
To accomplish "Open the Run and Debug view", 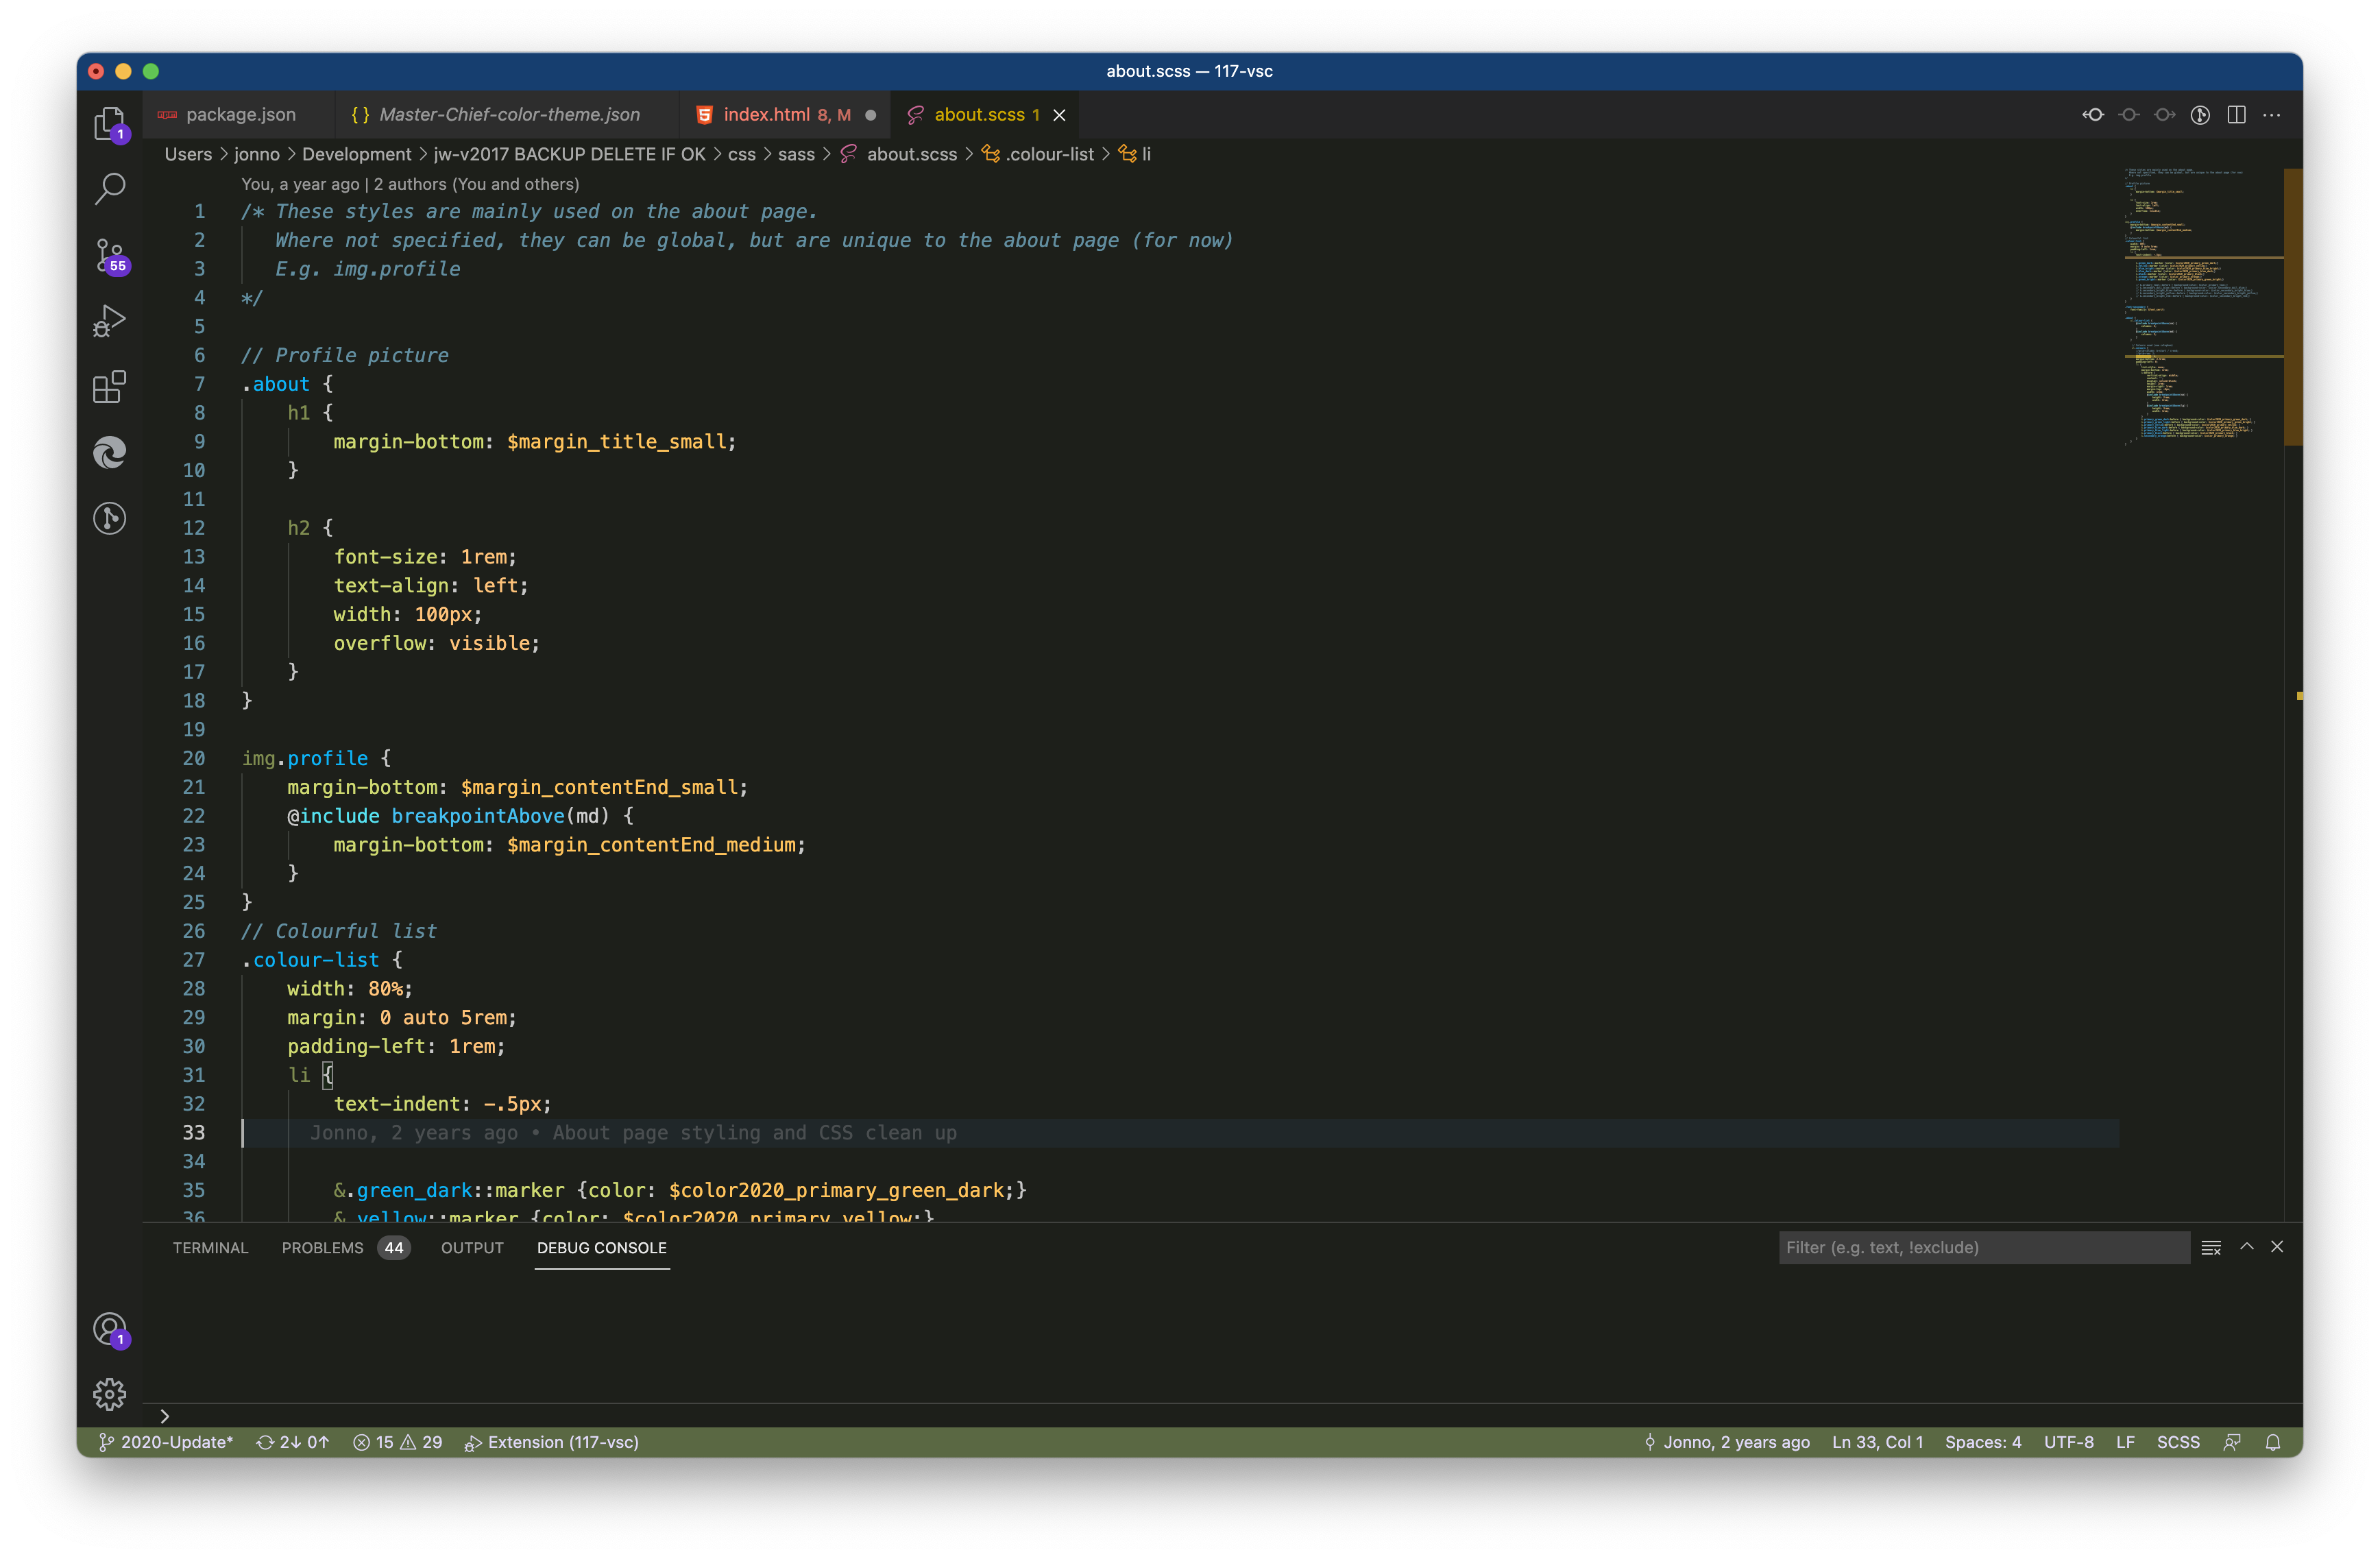I will pyautogui.click(x=109, y=320).
